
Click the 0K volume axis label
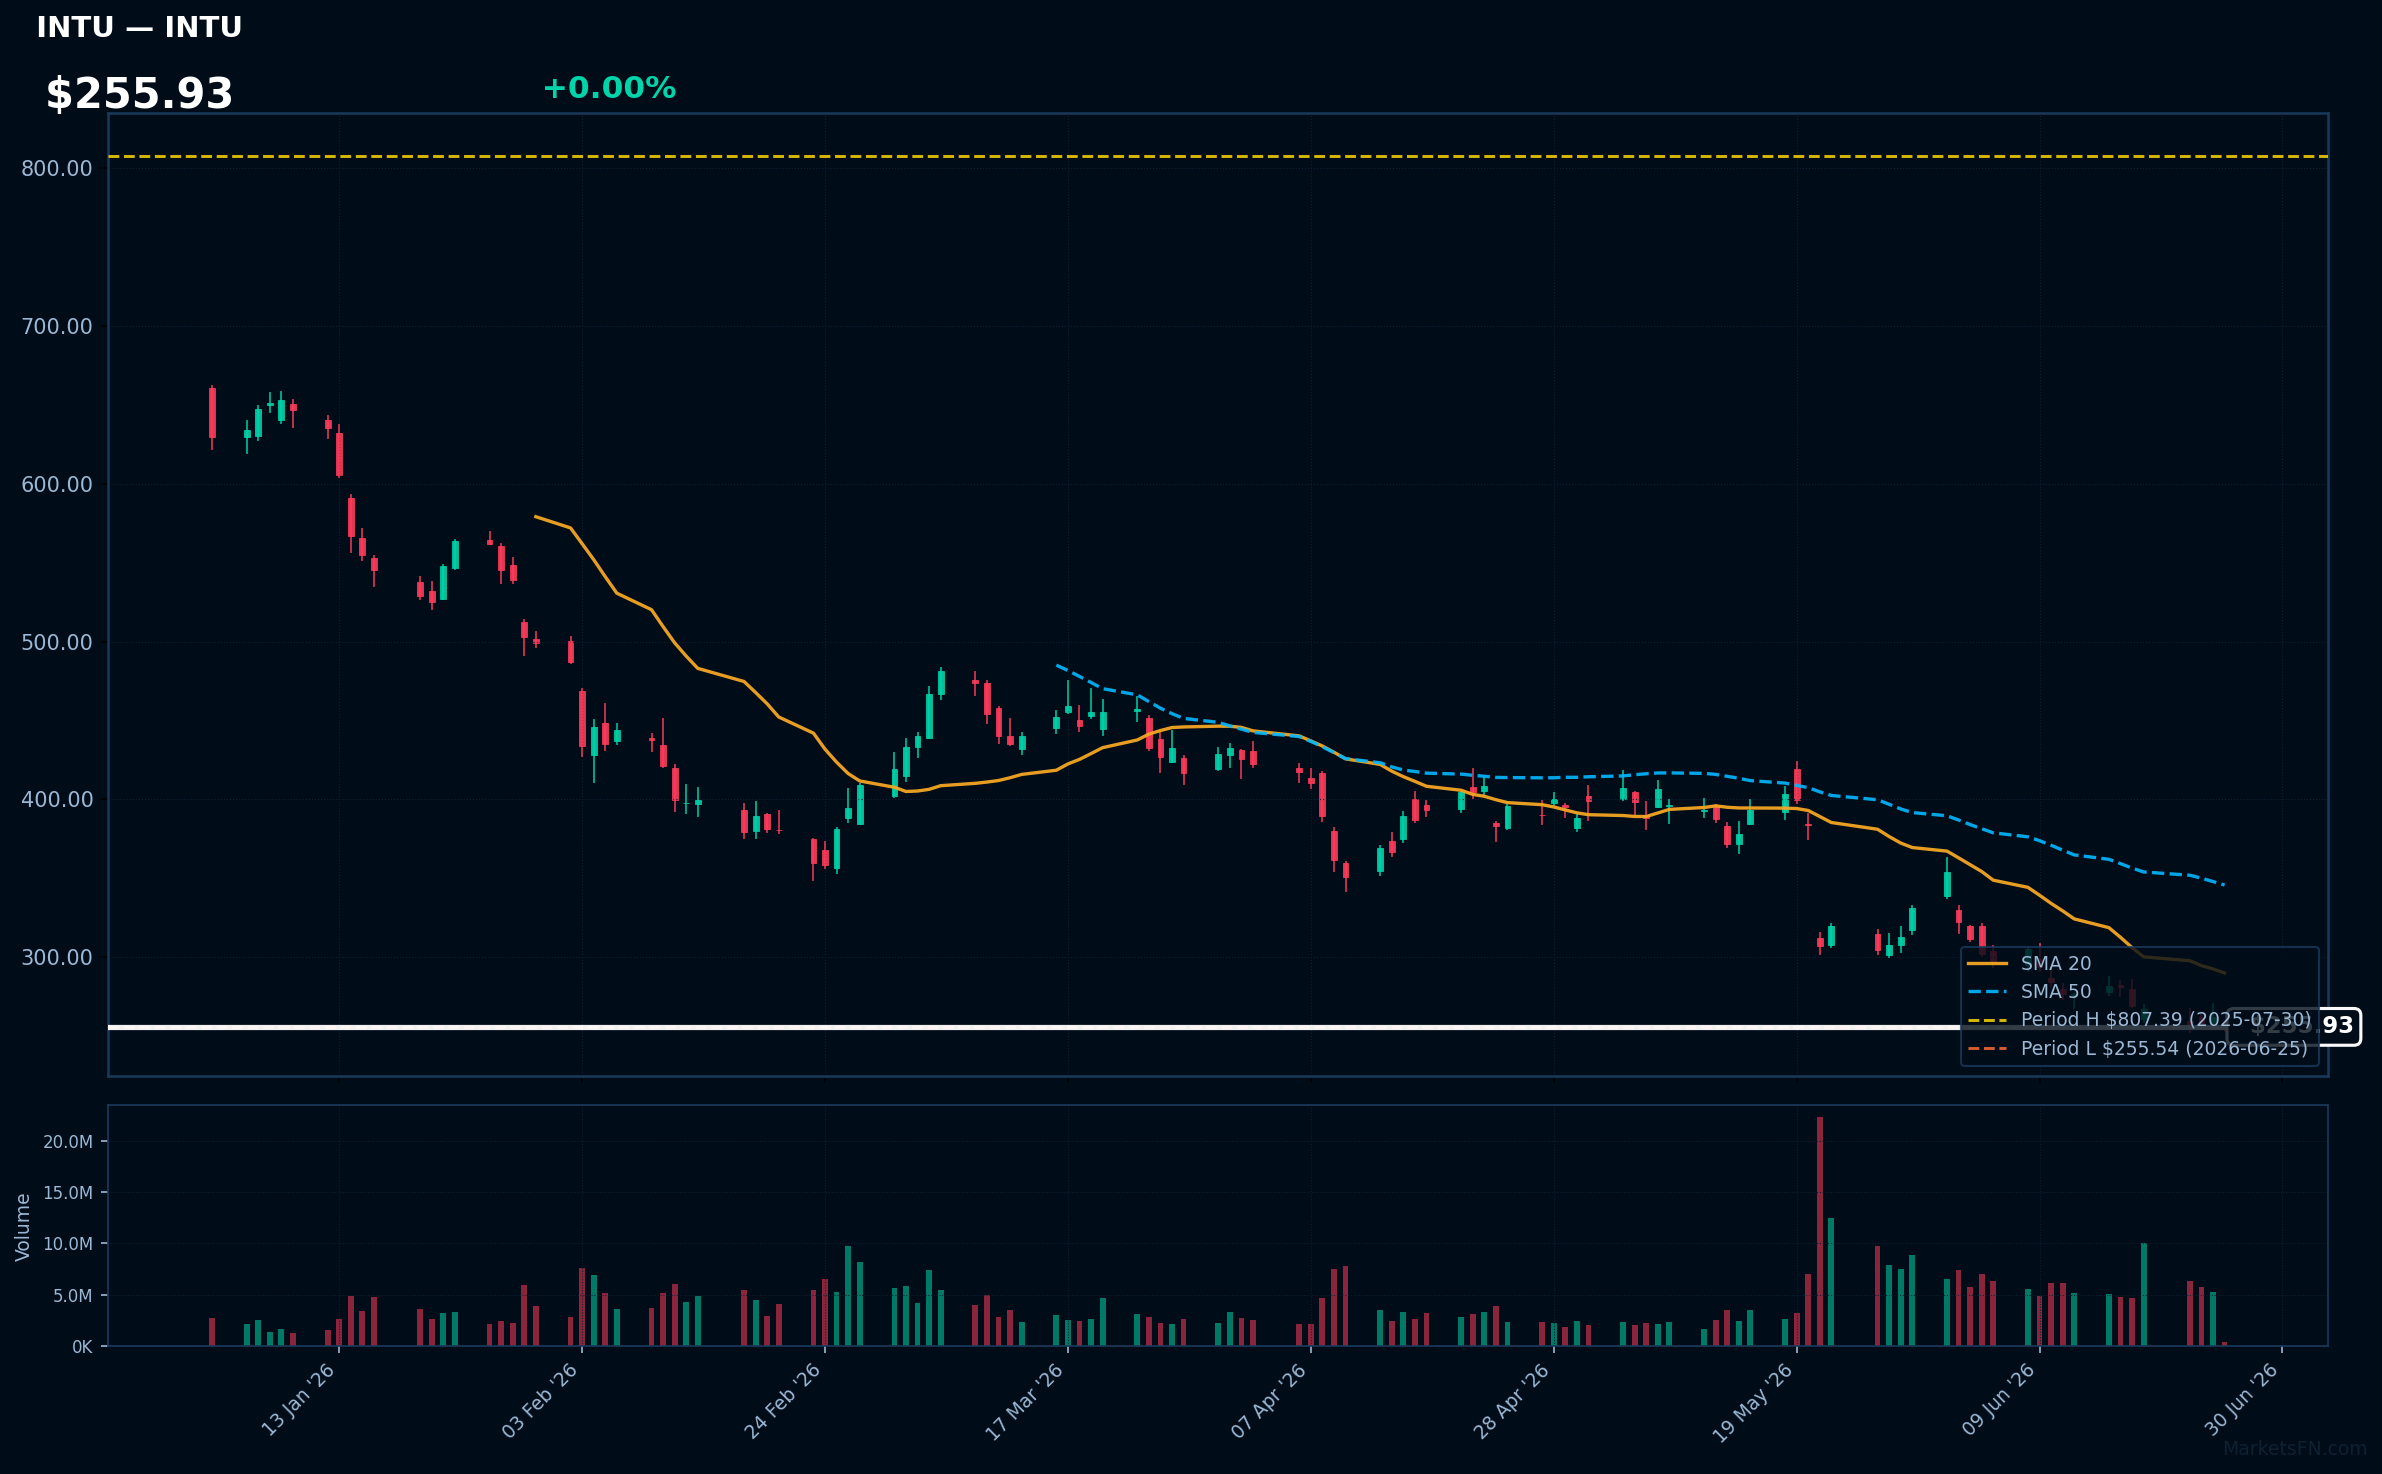pyautogui.click(x=82, y=1347)
